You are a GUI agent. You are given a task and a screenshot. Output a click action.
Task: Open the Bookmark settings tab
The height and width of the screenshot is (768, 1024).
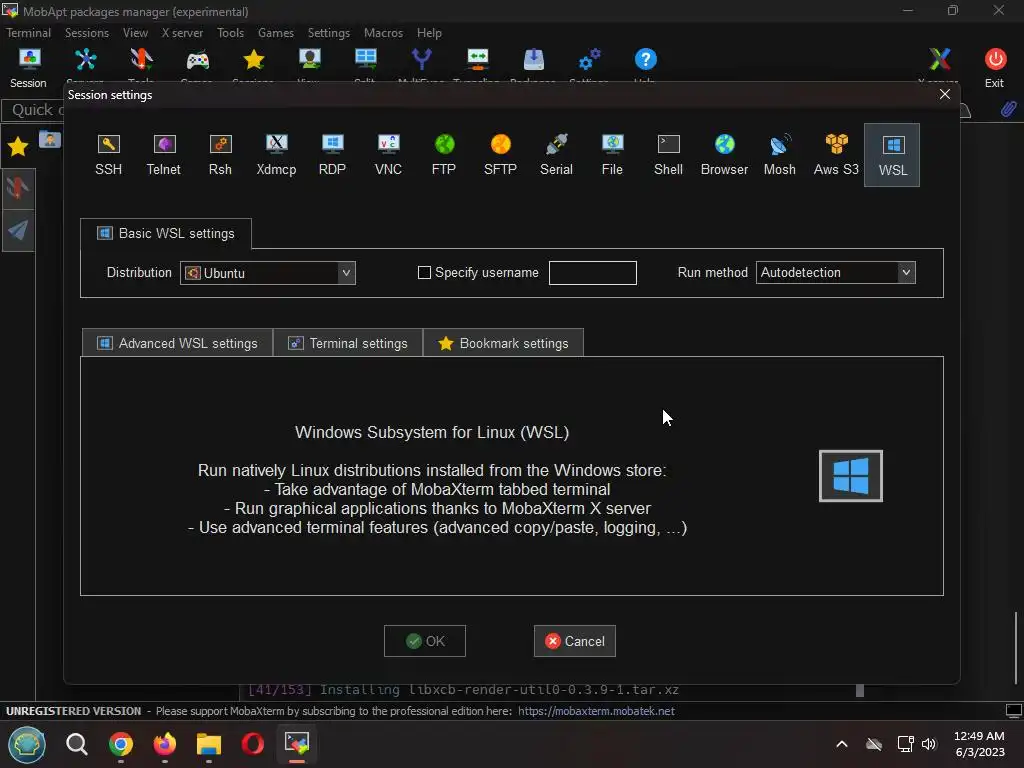[504, 343]
